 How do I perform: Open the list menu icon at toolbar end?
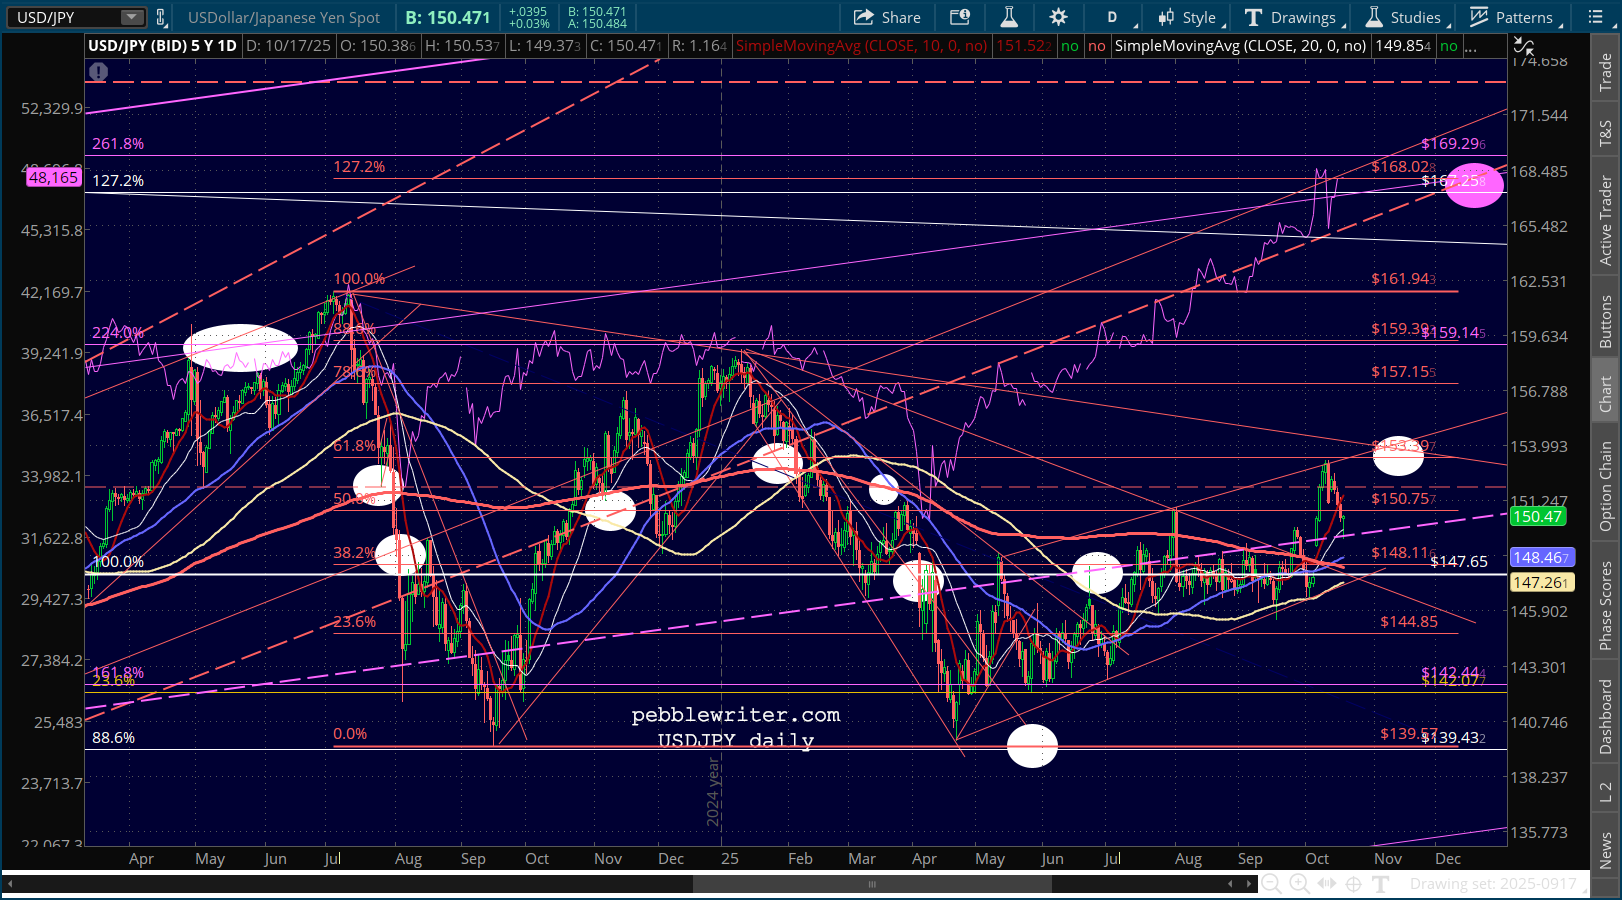point(1595,17)
